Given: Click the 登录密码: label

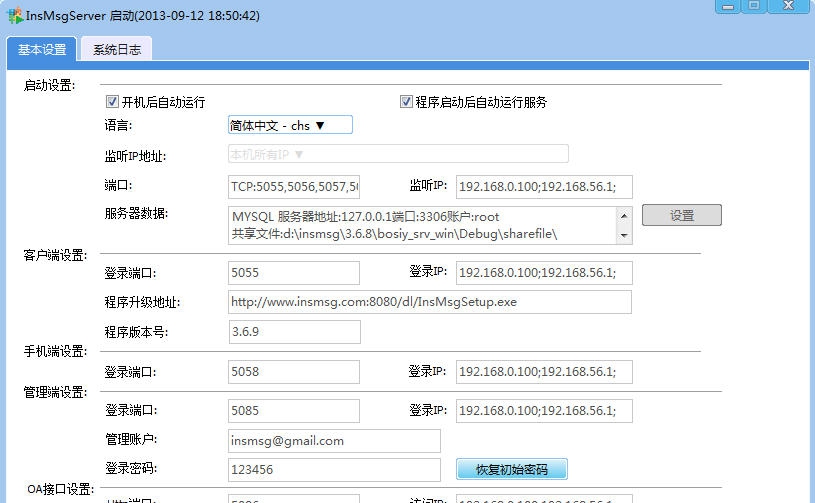Looking at the screenshot, I should 131,468.
